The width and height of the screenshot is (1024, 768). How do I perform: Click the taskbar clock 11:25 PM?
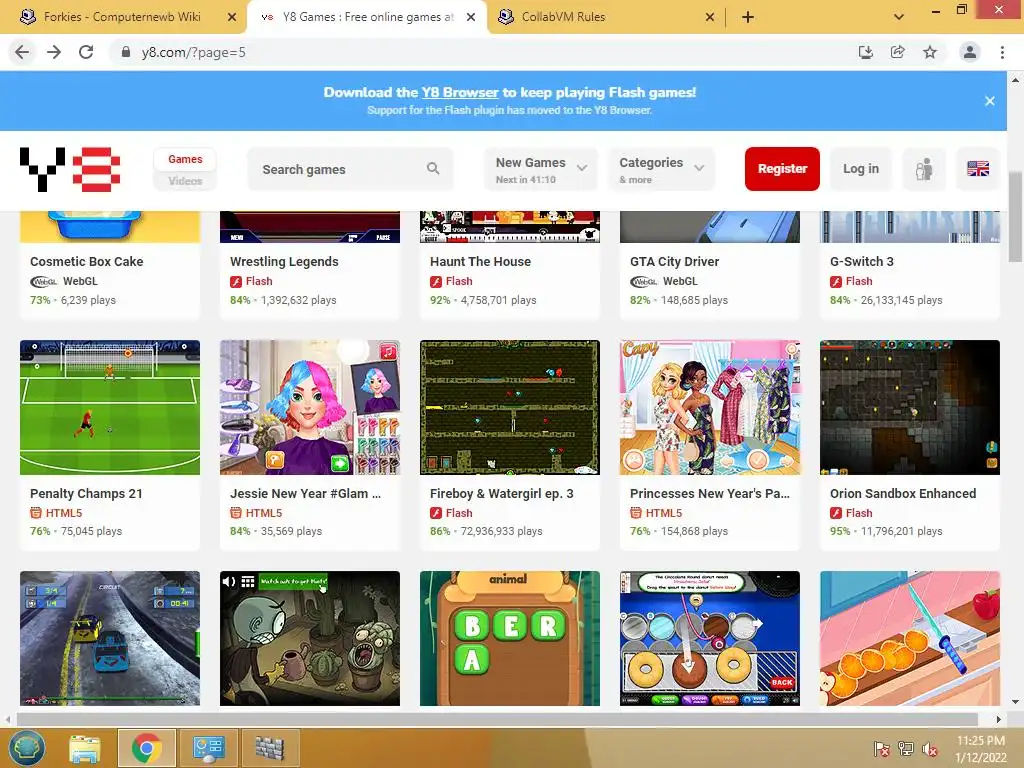[980, 741]
